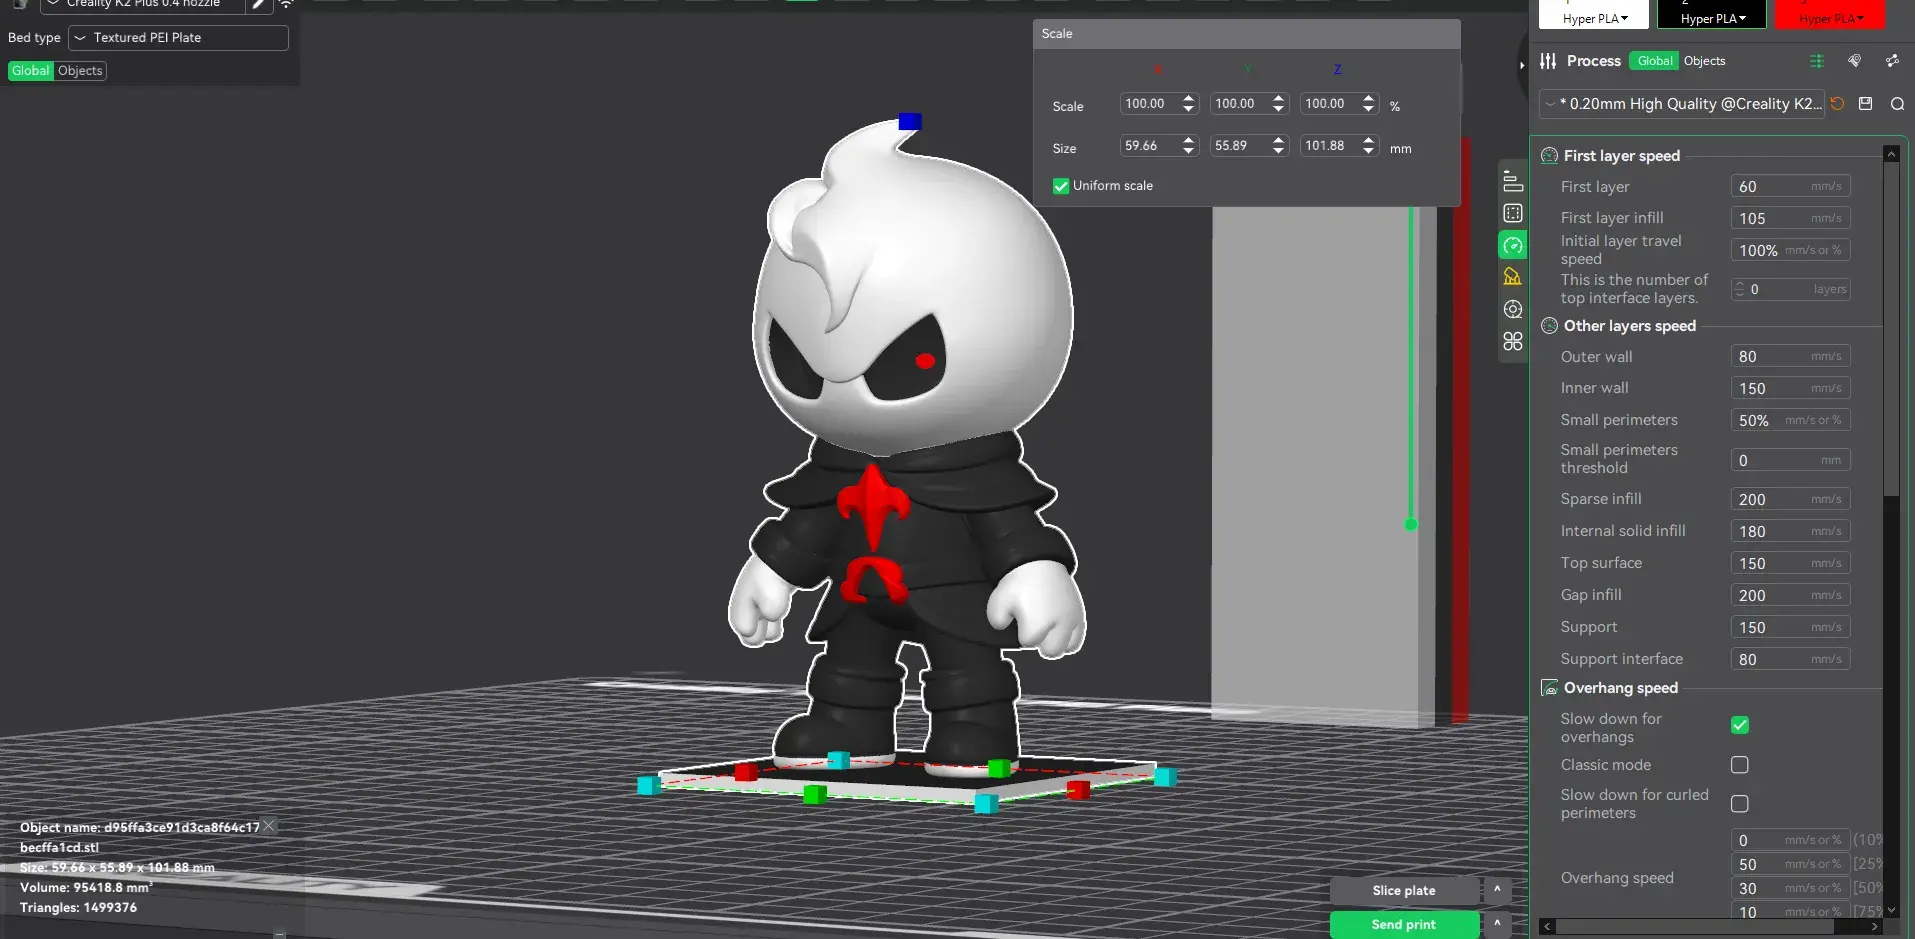Click the Wi-Fi printer connection icon

pyautogui.click(x=286, y=4)
